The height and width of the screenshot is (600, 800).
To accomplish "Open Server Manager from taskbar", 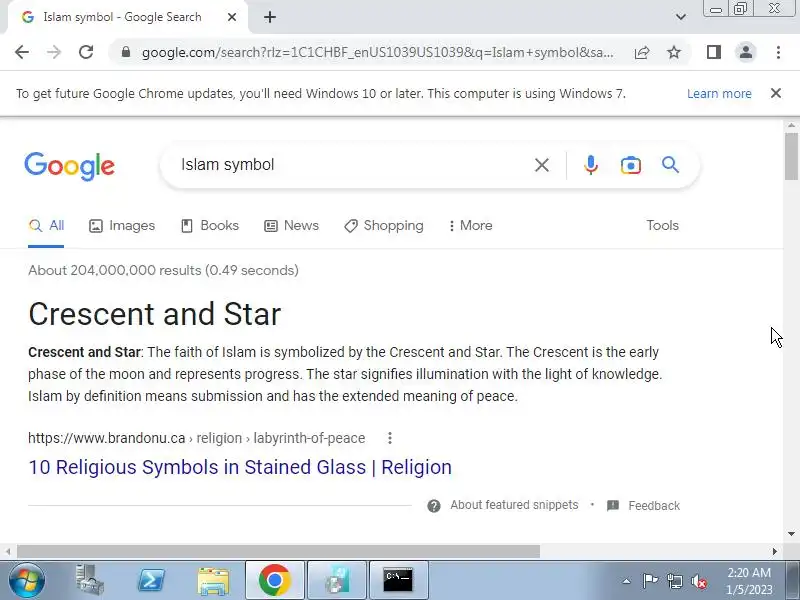I will 89,580.
